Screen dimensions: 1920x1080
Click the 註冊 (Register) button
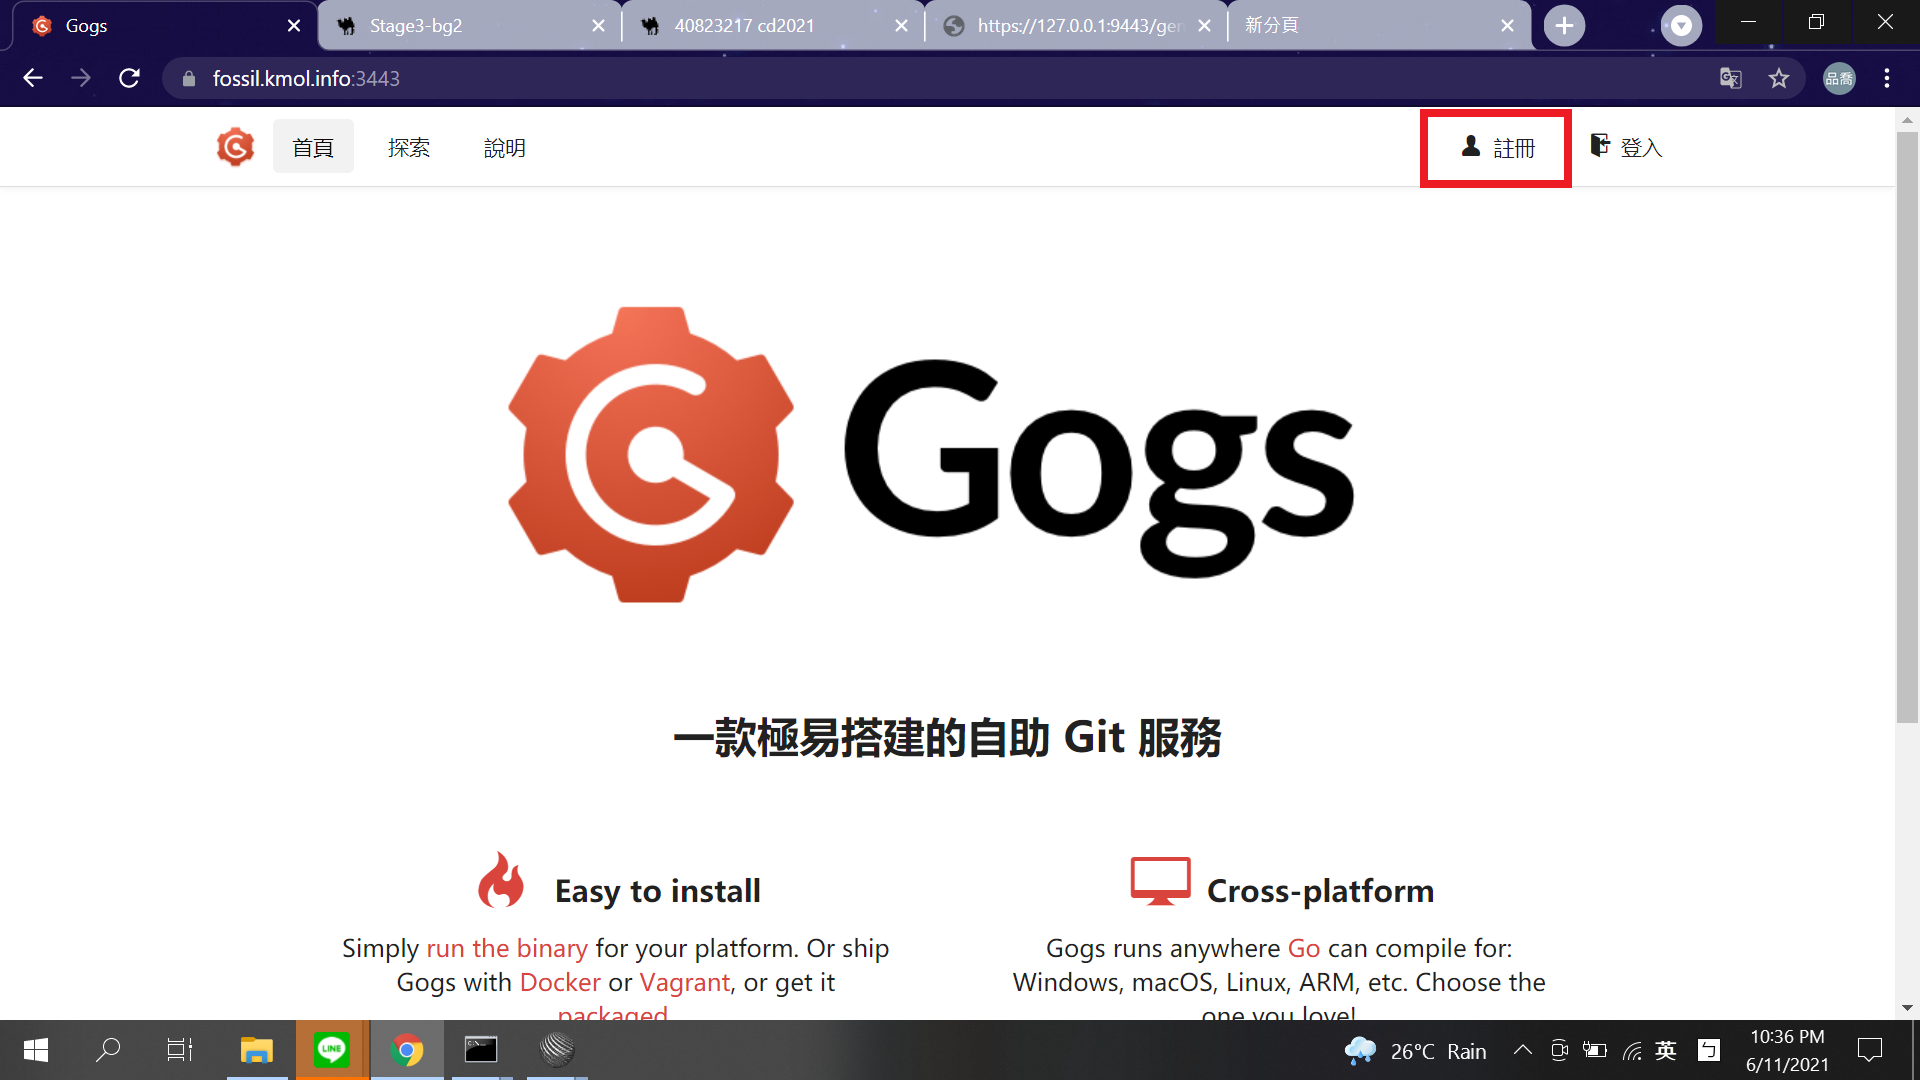tap(1496, 148)
